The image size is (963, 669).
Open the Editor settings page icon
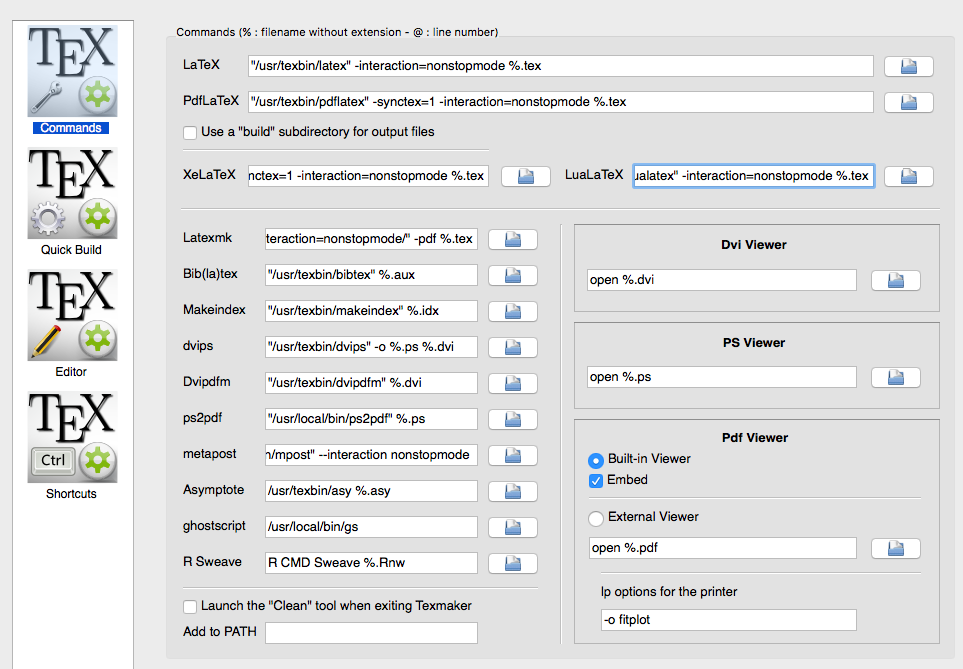[x=72, y=315]
